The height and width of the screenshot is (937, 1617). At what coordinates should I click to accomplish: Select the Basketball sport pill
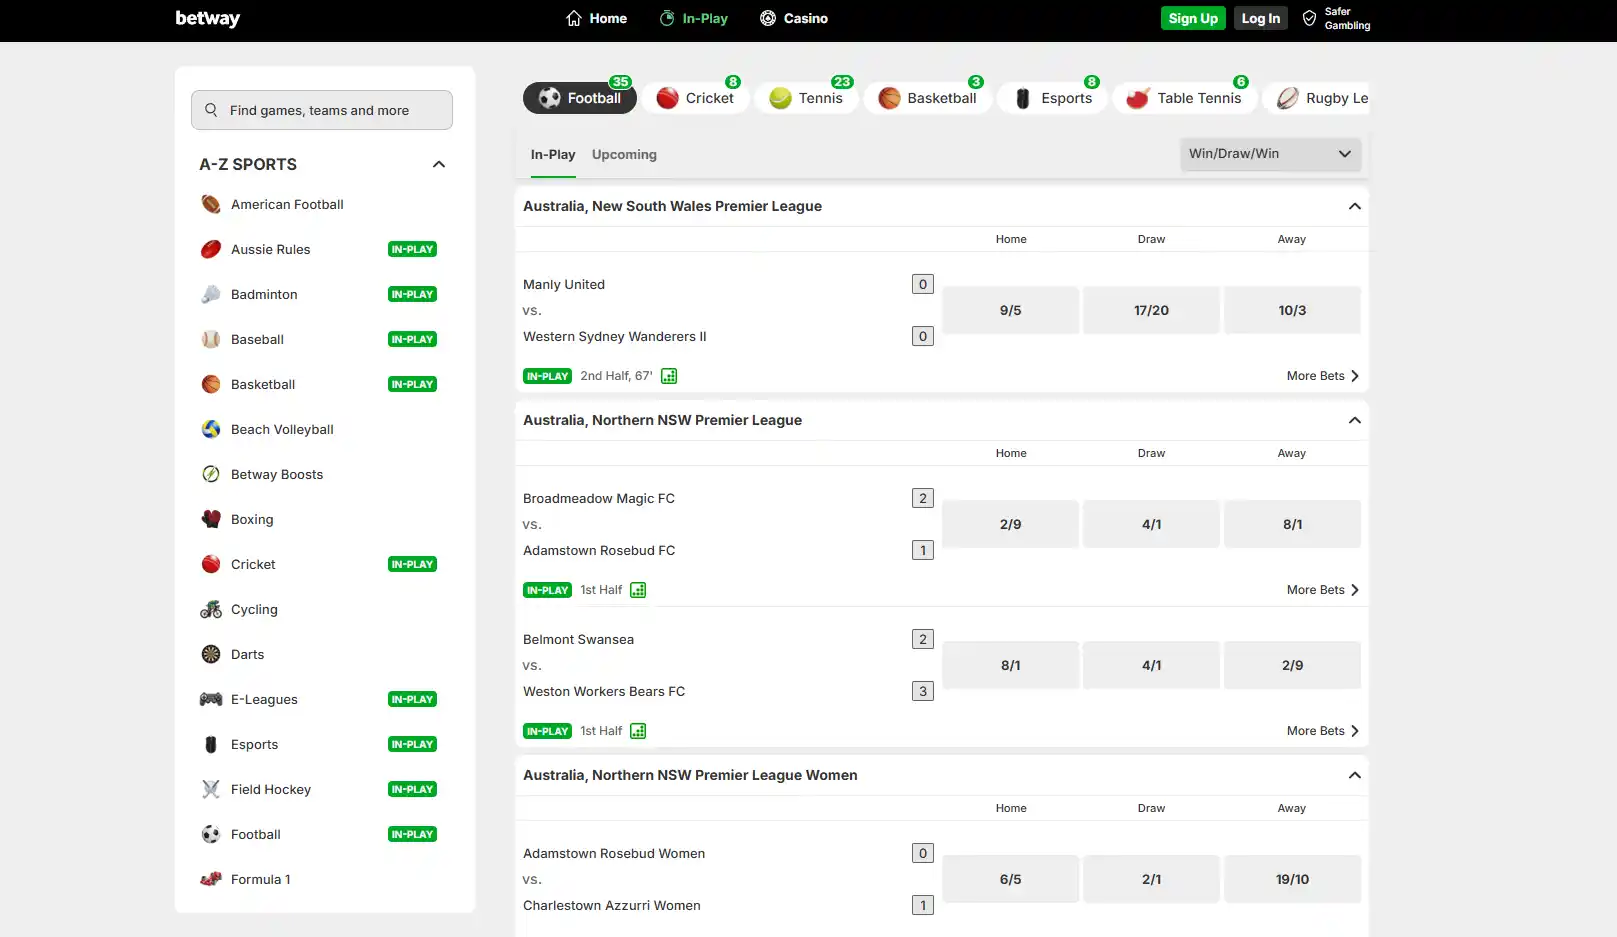(x=928, y=98)
